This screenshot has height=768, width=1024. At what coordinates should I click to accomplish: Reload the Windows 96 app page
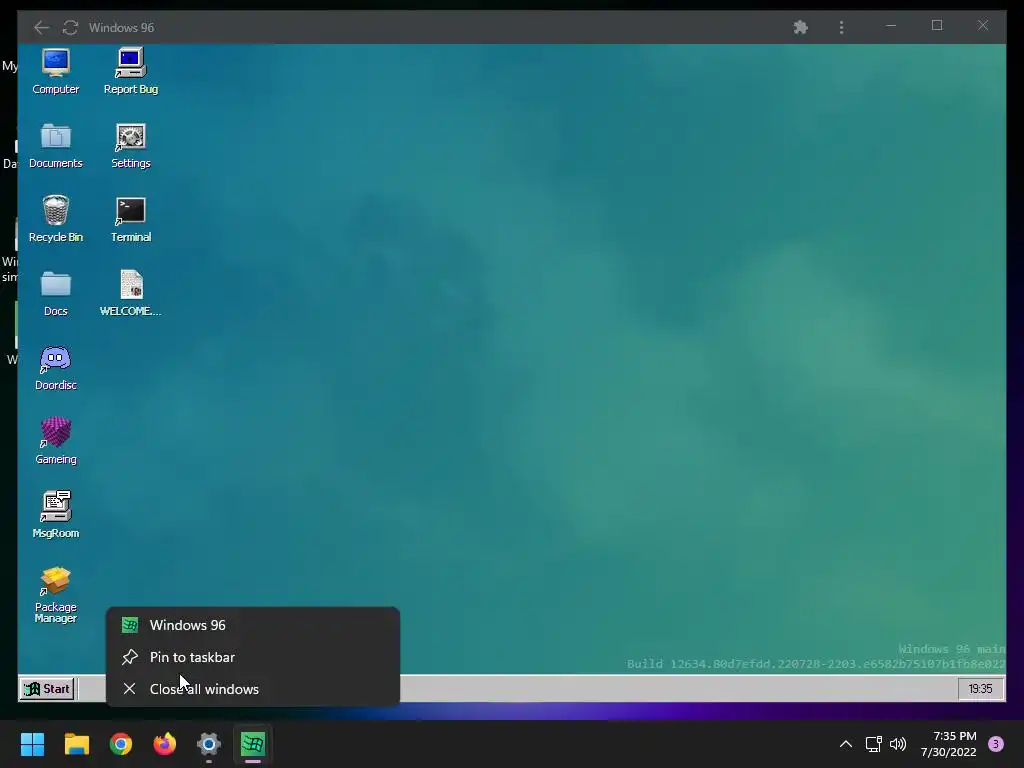coord(71,27)
